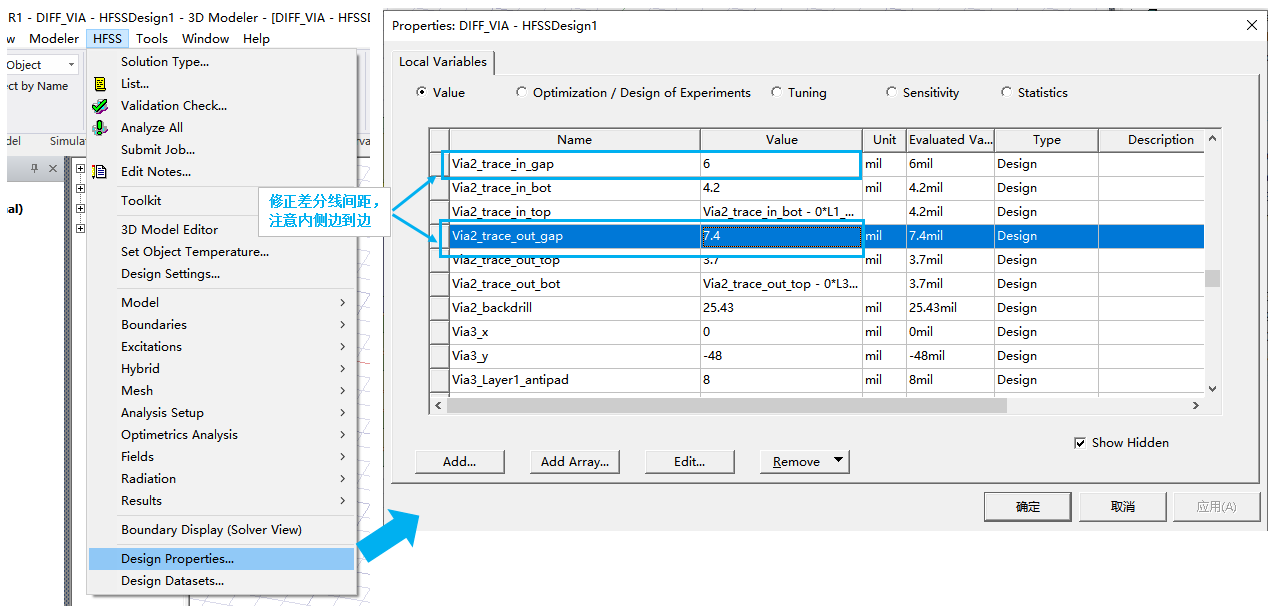Image resolution: width=1273 pixels, height=606 pixels.
Task: Select the Value radio button
Action: (x=421, y=92)
